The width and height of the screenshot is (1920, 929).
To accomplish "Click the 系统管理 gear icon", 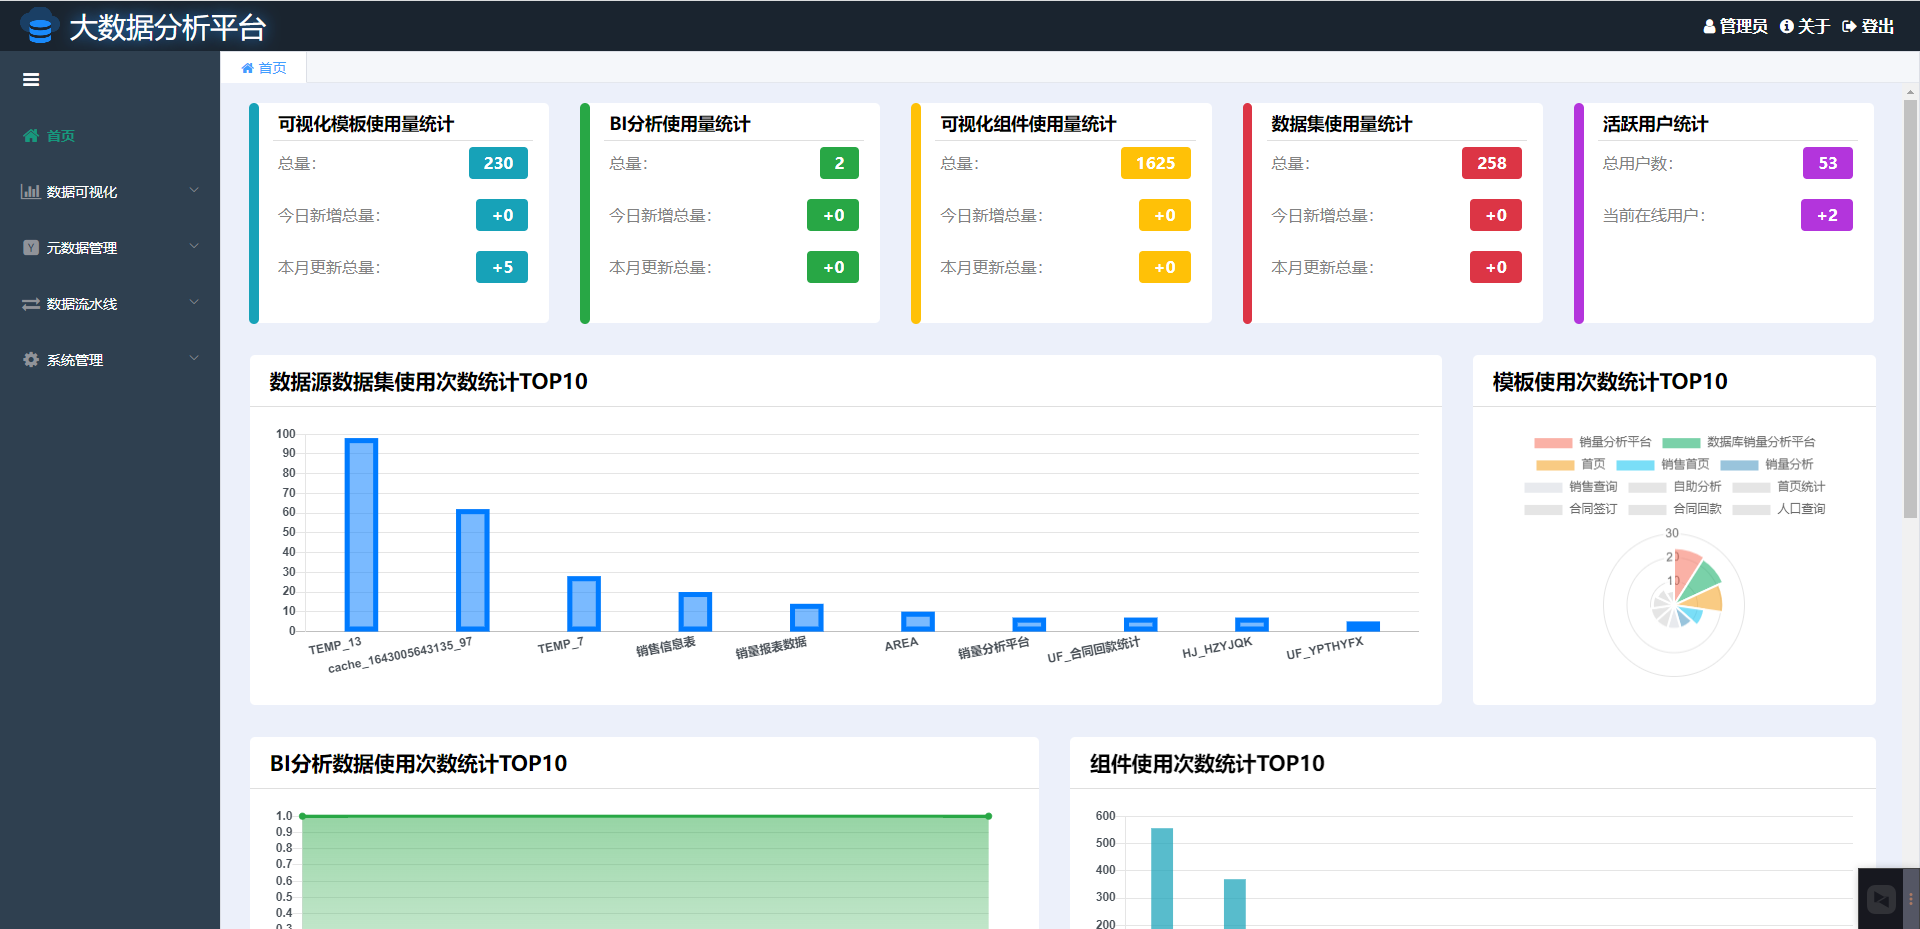I will 31,359.
